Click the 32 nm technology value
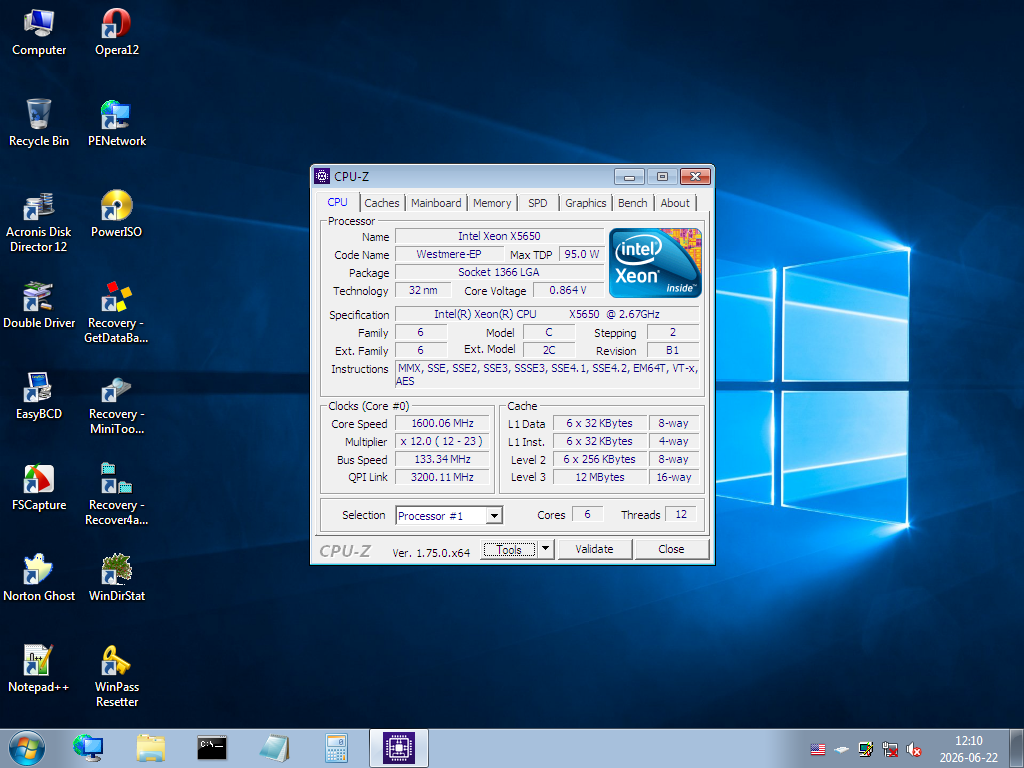Image resolution: width=1024 pixels, height=768 pixels. pyautogui.click(x=423, y=290)
